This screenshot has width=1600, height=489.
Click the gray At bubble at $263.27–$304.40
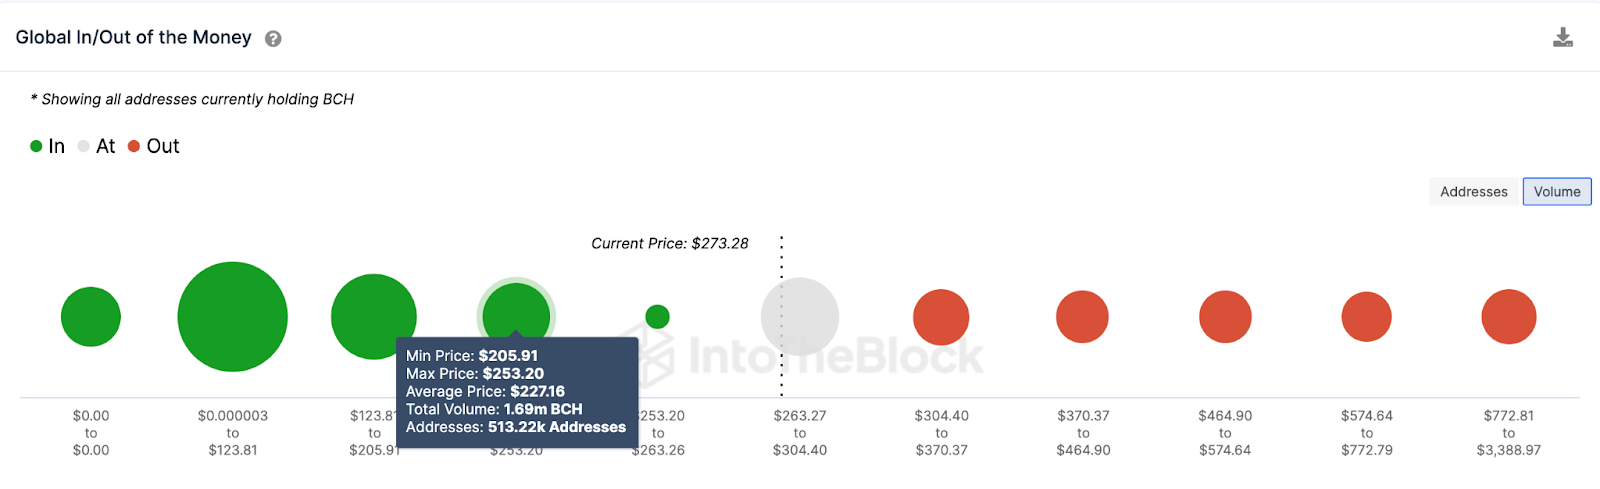[x=800, y=317]
